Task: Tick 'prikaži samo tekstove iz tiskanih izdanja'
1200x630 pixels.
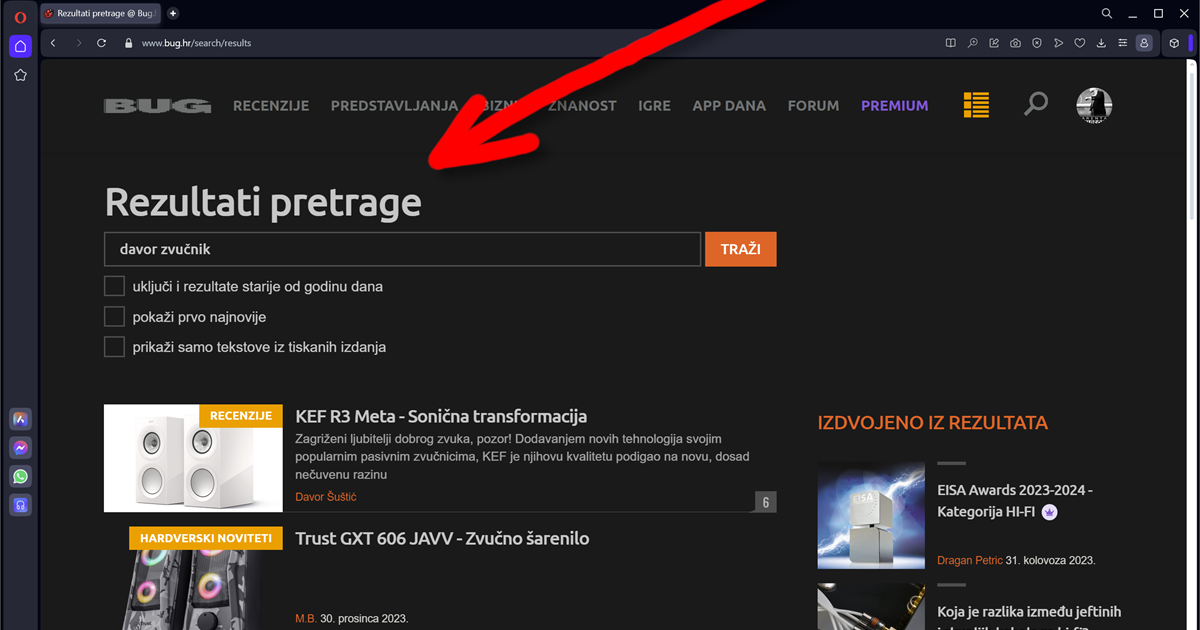Action: coord(114,347)
